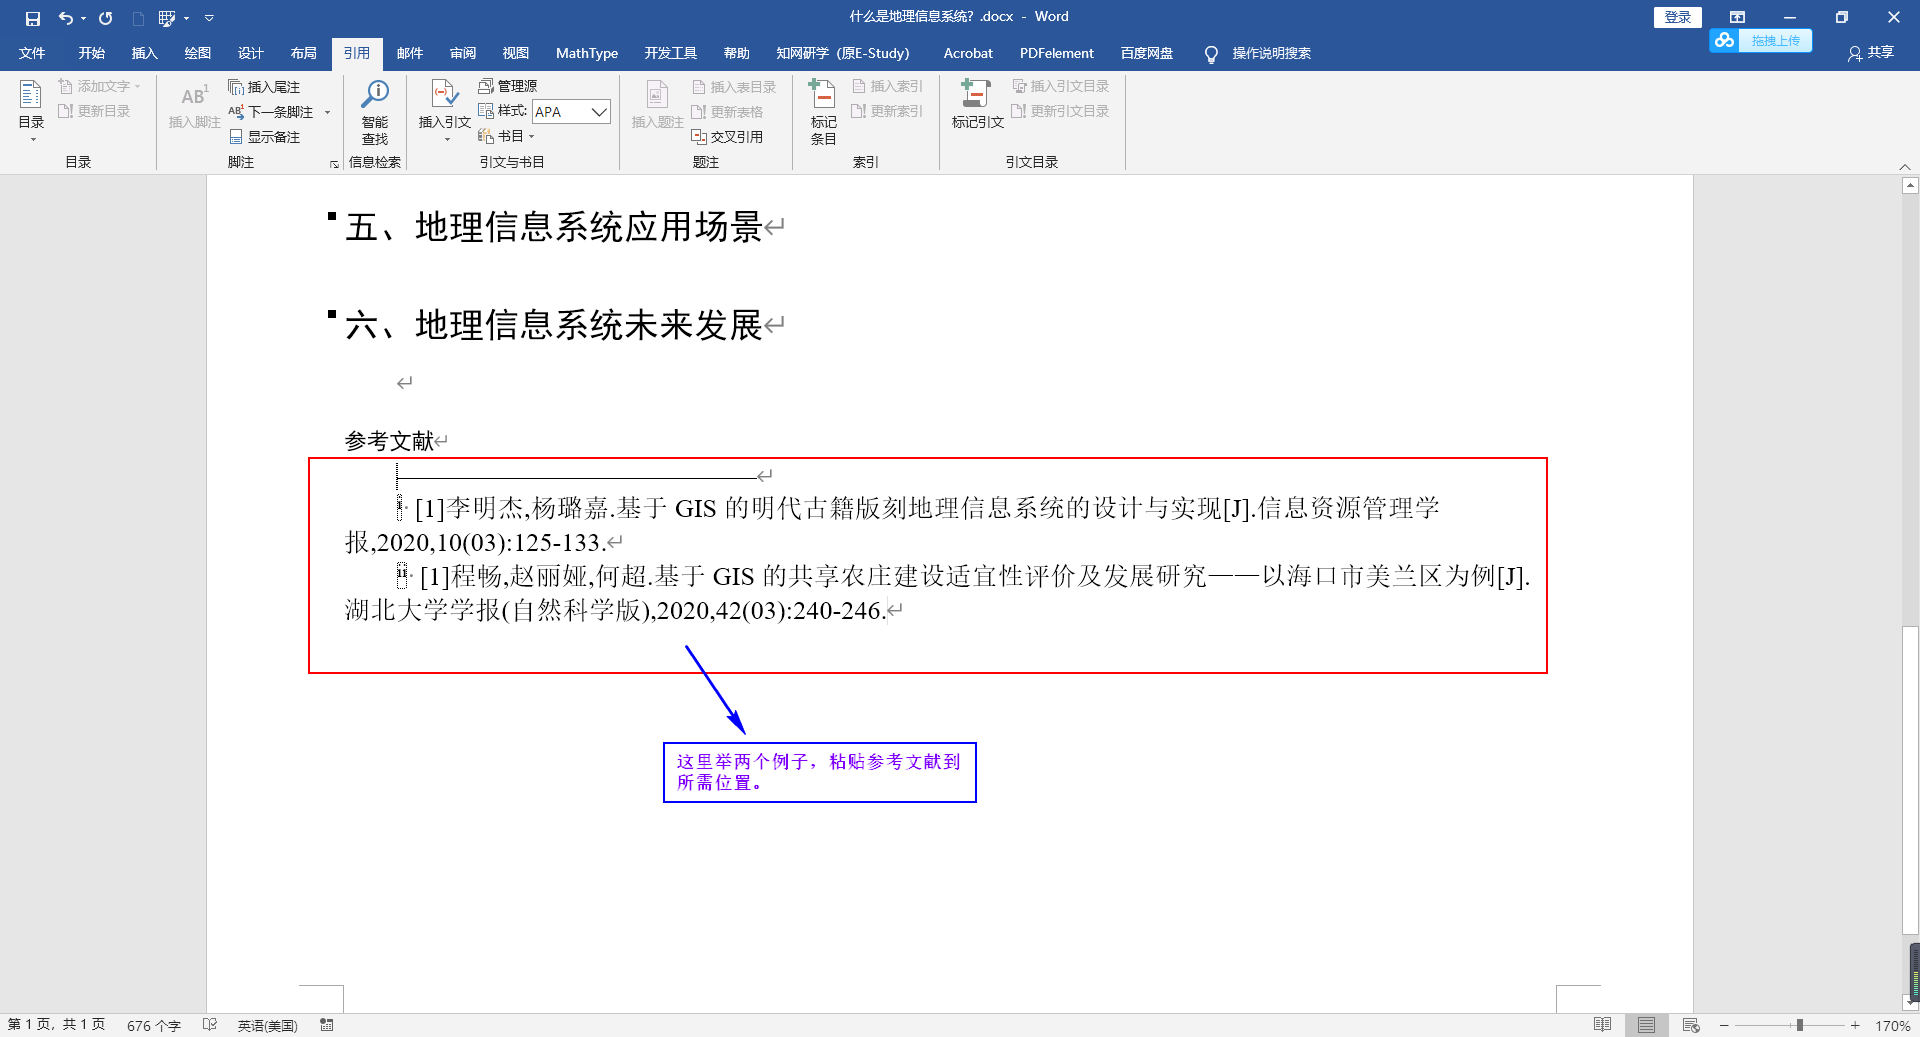Switch to the 插入 Insert tab
This screenshot has width=1920, height=1037.
tap(144, 53)
